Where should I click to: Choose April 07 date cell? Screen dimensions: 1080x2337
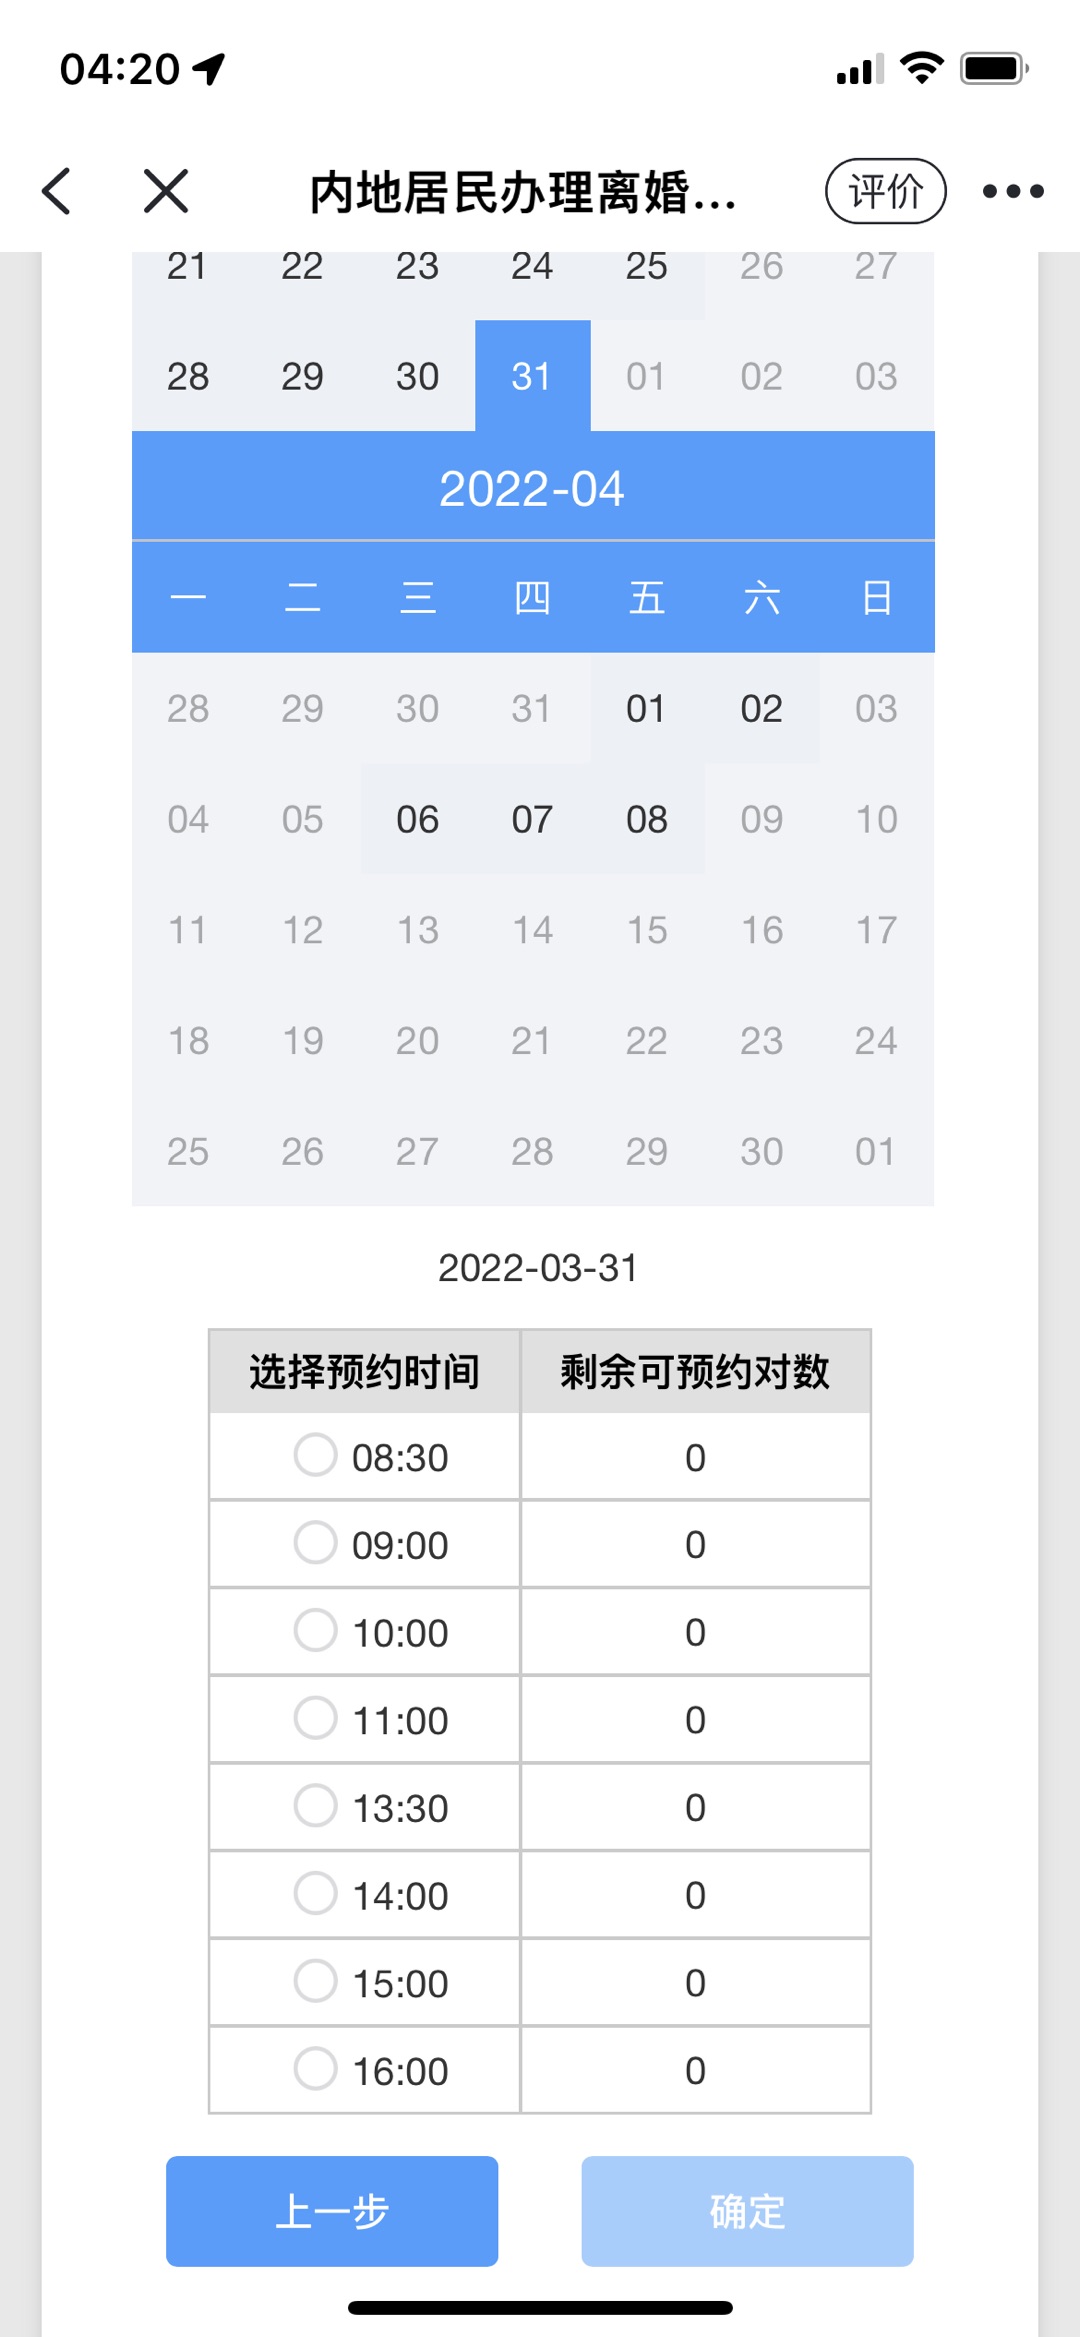532,819
